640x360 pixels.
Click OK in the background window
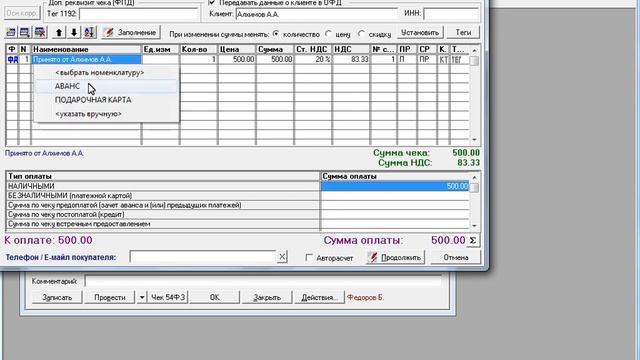(215, 298)
